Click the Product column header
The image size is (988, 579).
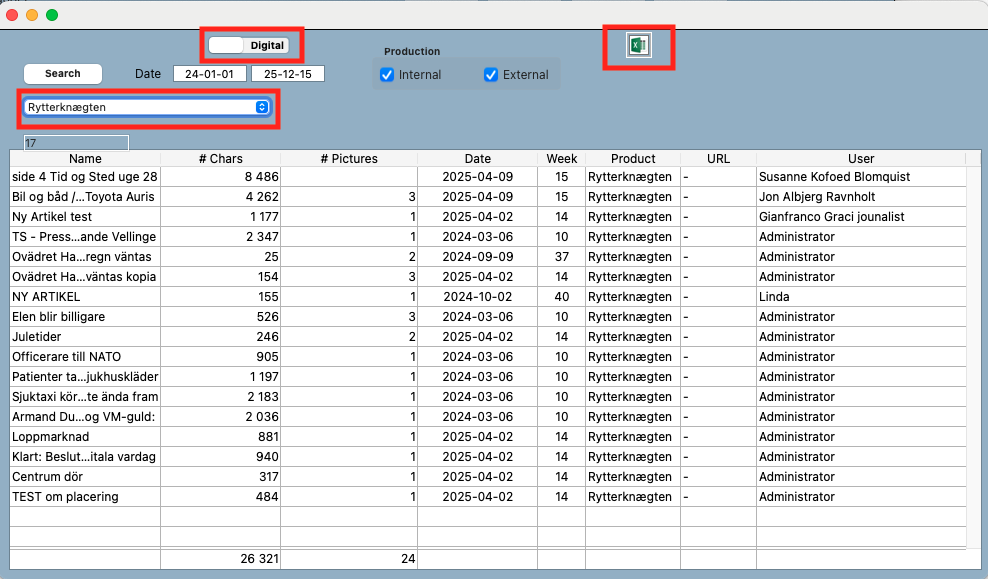633,158
